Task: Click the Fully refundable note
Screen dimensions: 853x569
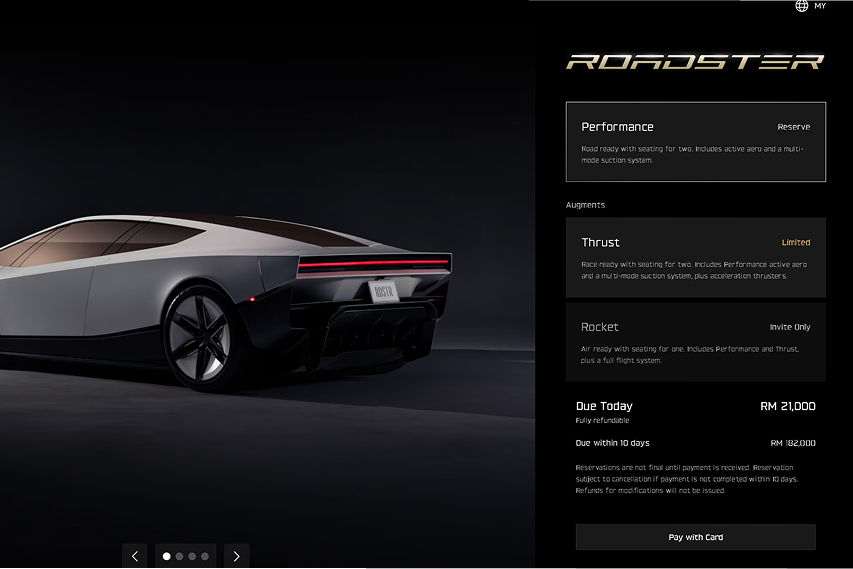Action: (x=602, y=420)
